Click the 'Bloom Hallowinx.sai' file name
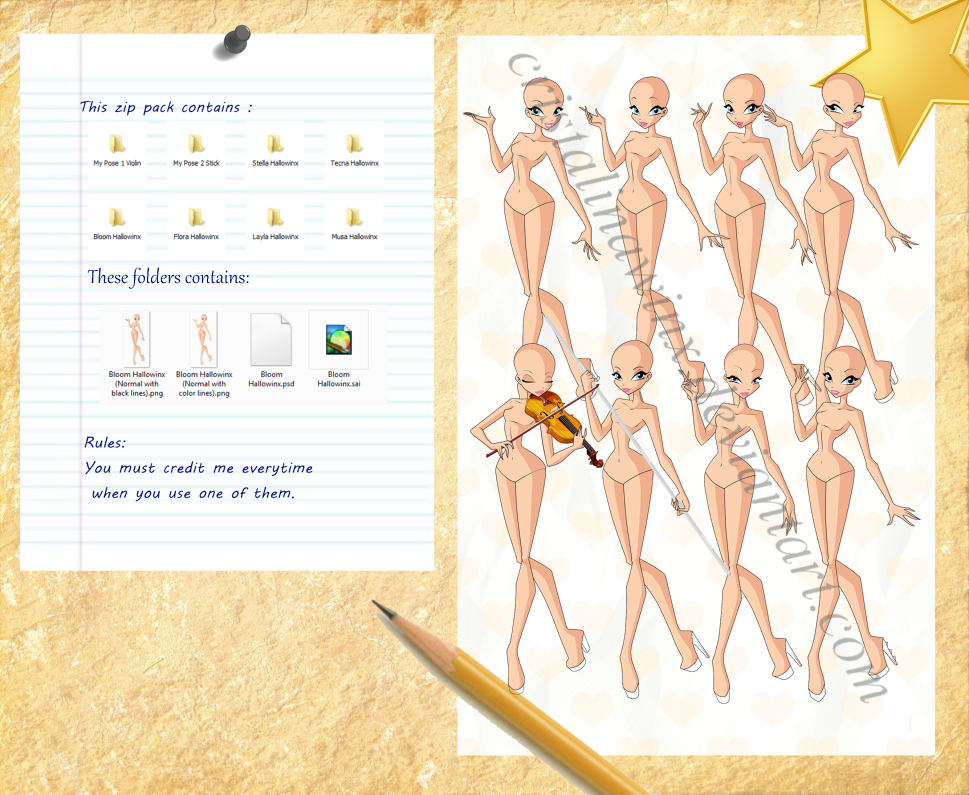This screenshot has width=969, height=795. coord(339,379)
